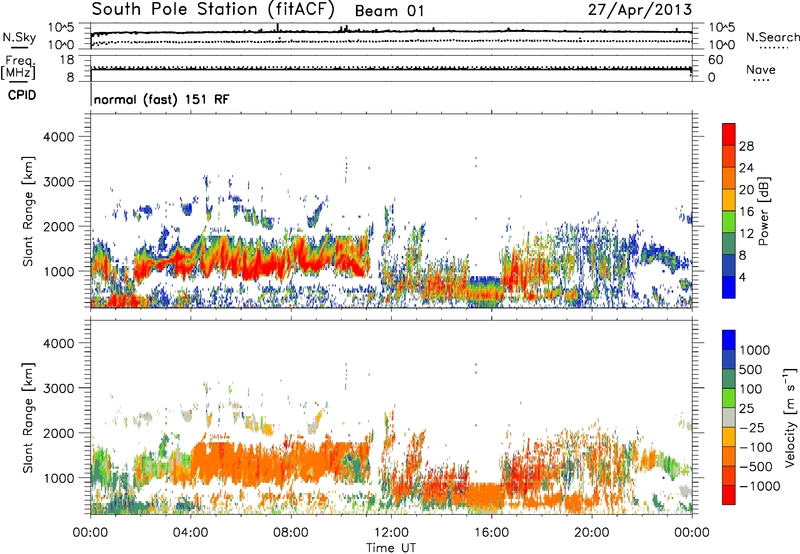
Task: Click the "18" frequency axis label
Action: pyautogui.click(x=67, y=60)
